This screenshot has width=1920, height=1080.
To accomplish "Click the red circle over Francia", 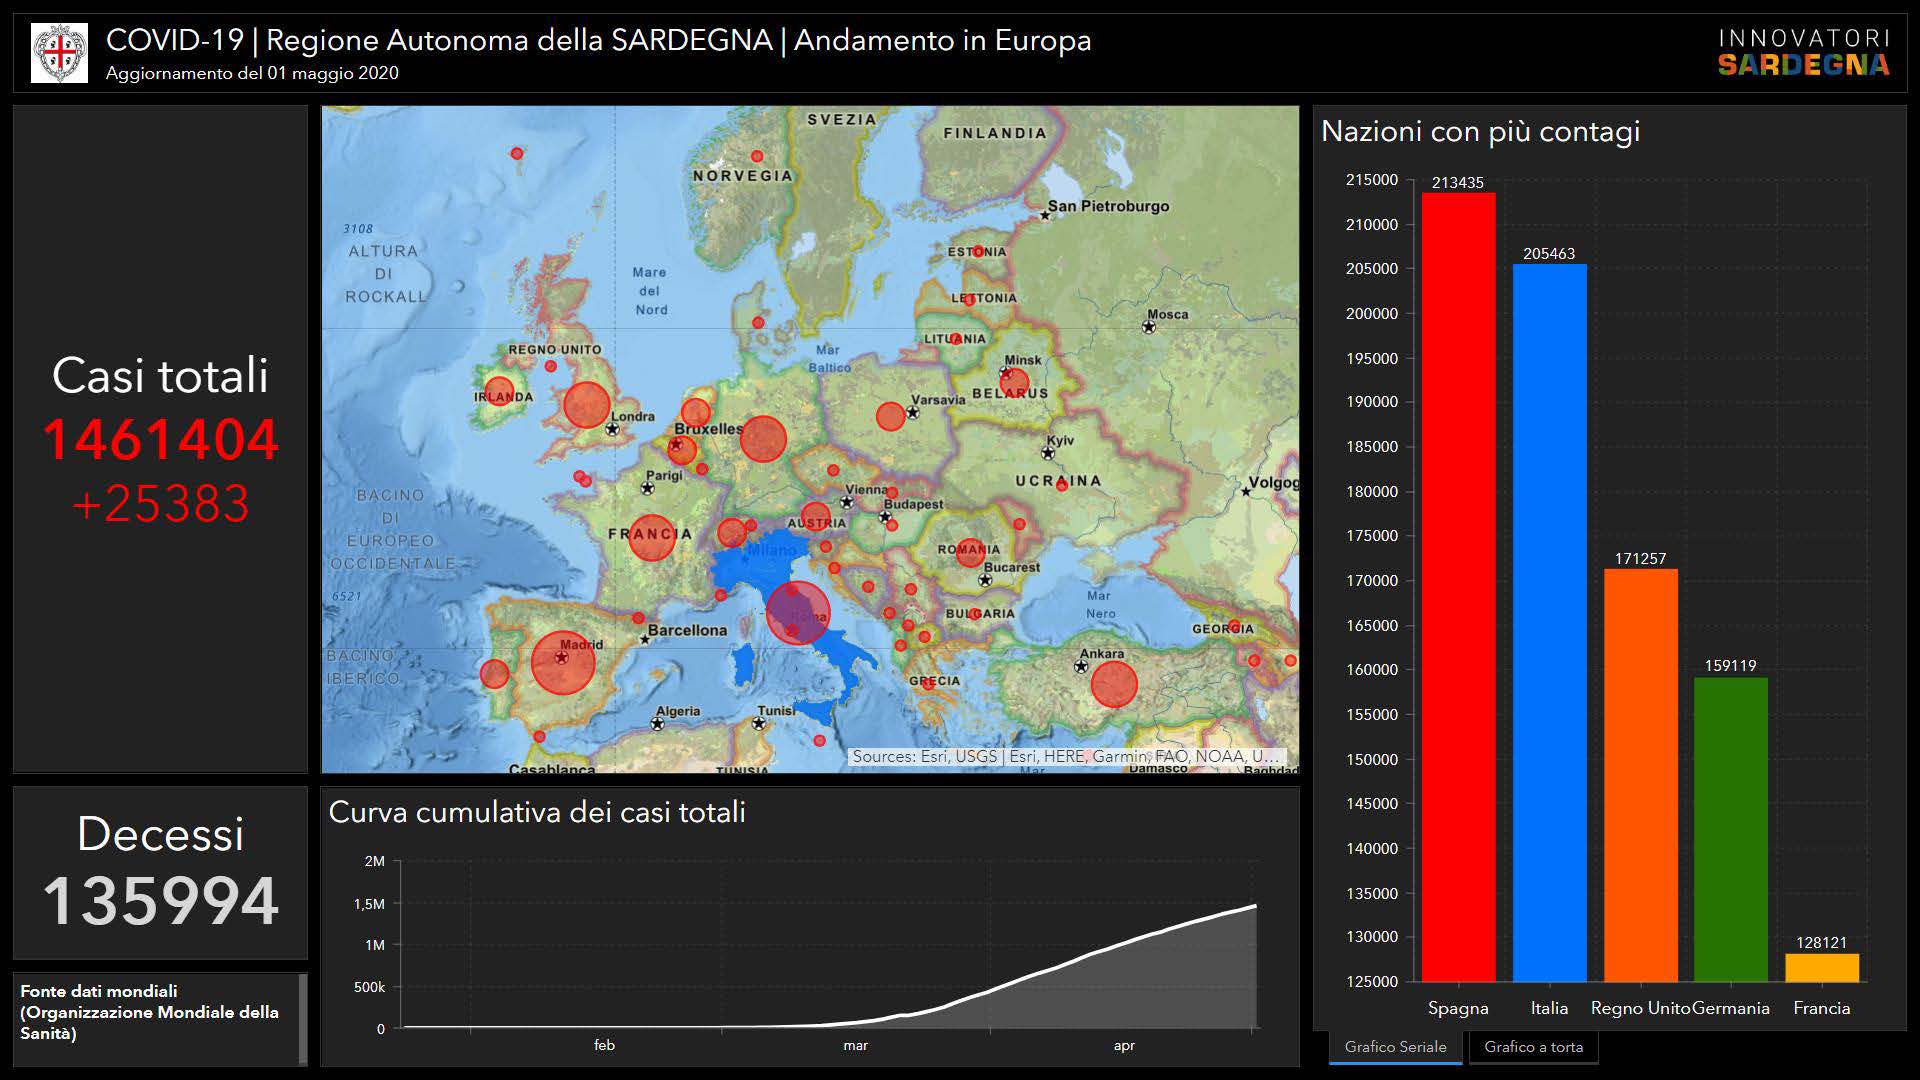I will tap(652, 537).
